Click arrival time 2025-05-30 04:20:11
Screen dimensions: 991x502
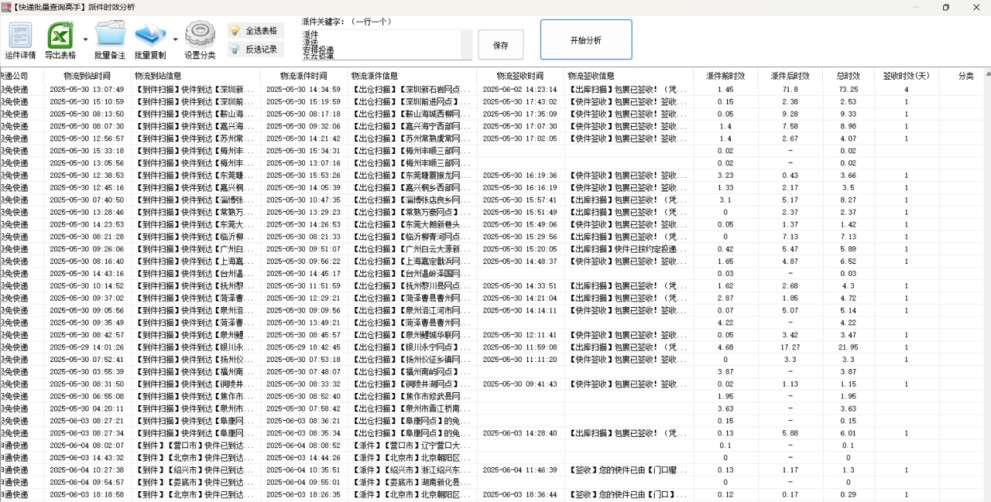[x=87, y=408]
